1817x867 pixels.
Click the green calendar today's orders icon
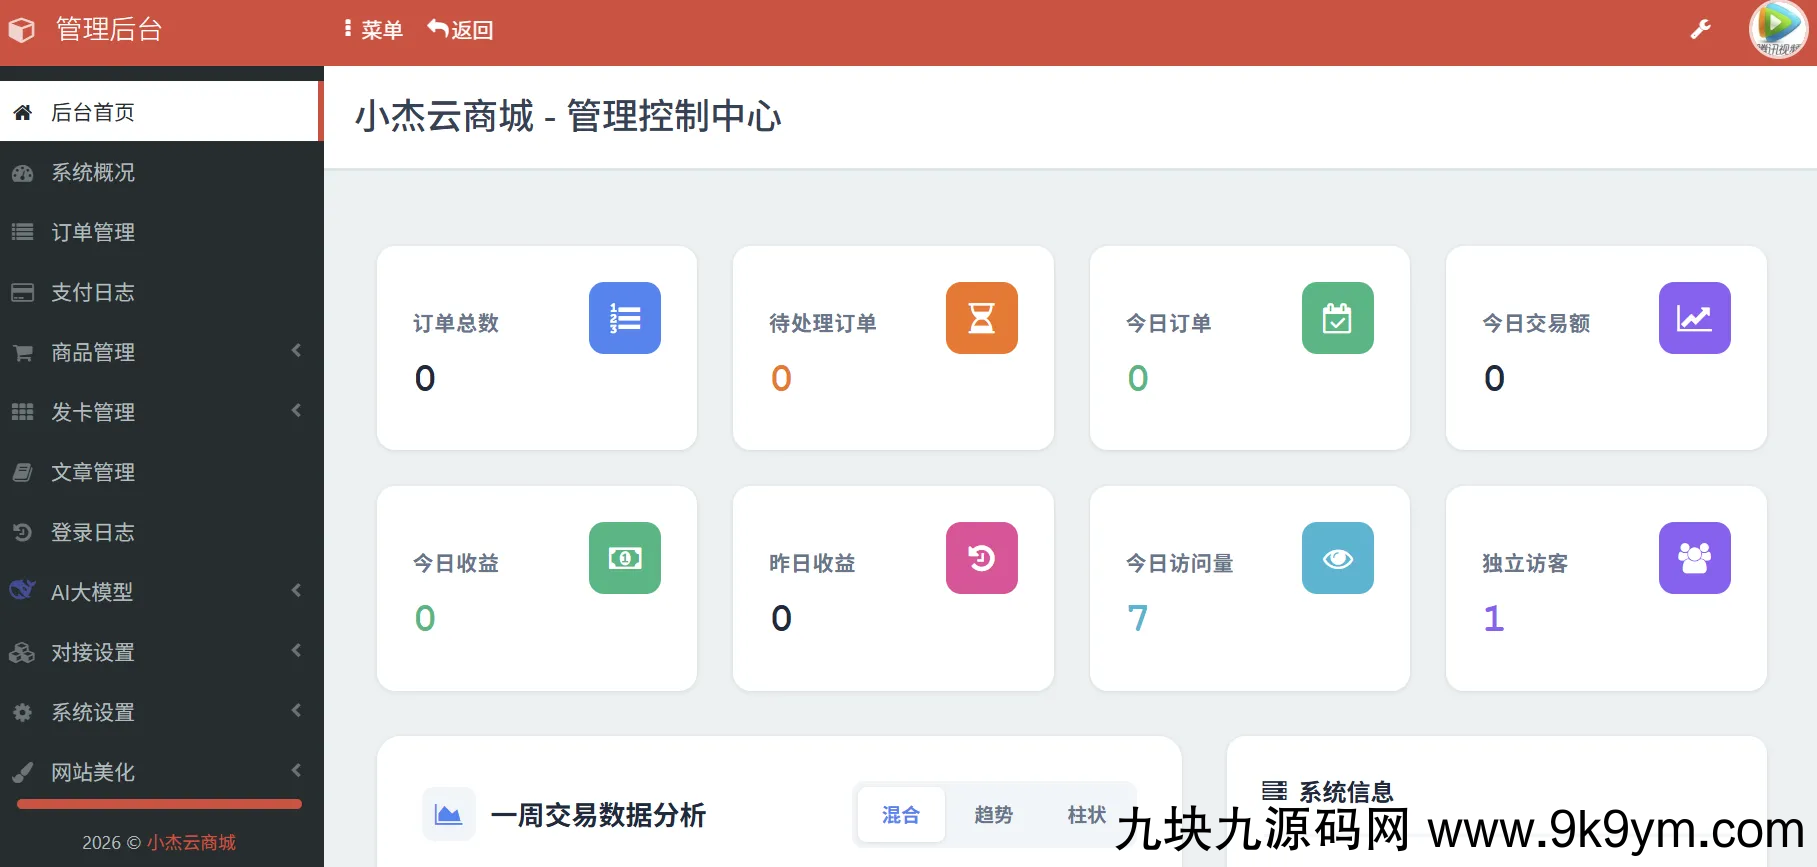tap(1337, 318)
